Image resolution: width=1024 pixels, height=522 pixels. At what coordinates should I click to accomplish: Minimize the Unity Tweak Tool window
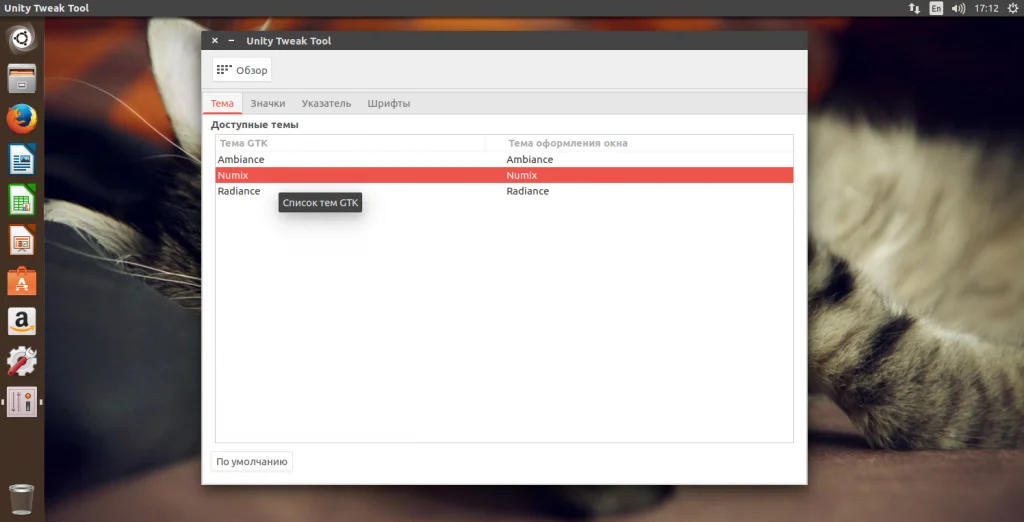(231, 41)
